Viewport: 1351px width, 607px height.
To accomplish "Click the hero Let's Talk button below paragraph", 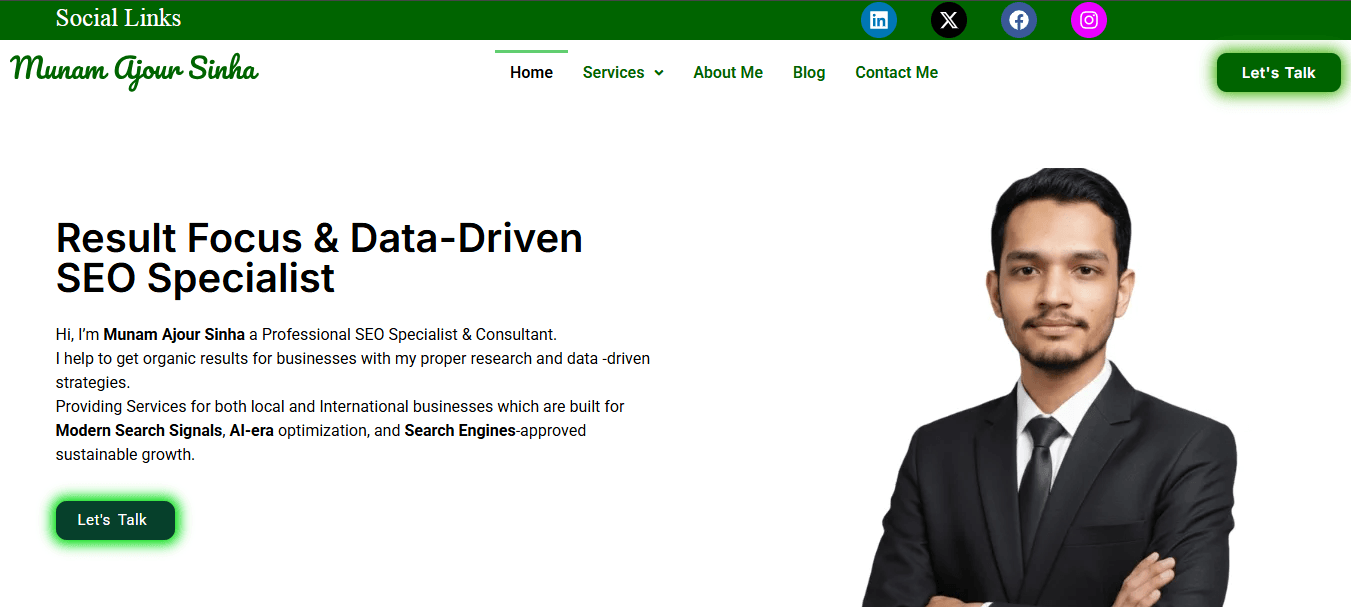I will point(115,520).
